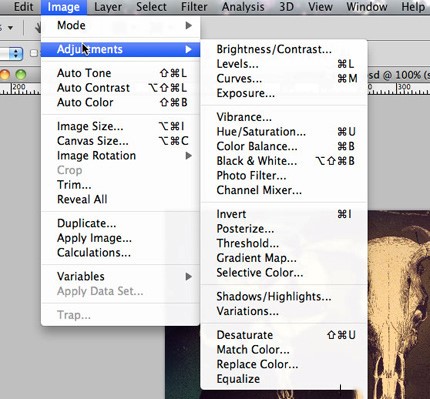Choose Desaturate

[x=284, y=335]
